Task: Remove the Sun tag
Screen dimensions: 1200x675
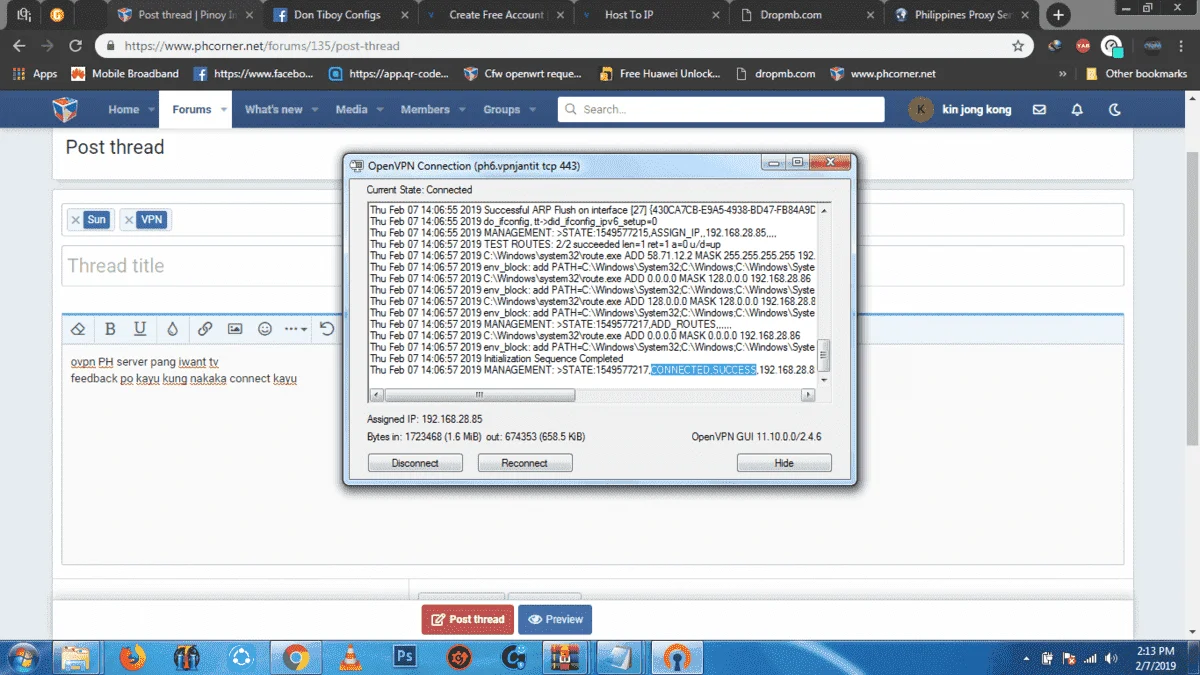Action: tap(75, 220)
